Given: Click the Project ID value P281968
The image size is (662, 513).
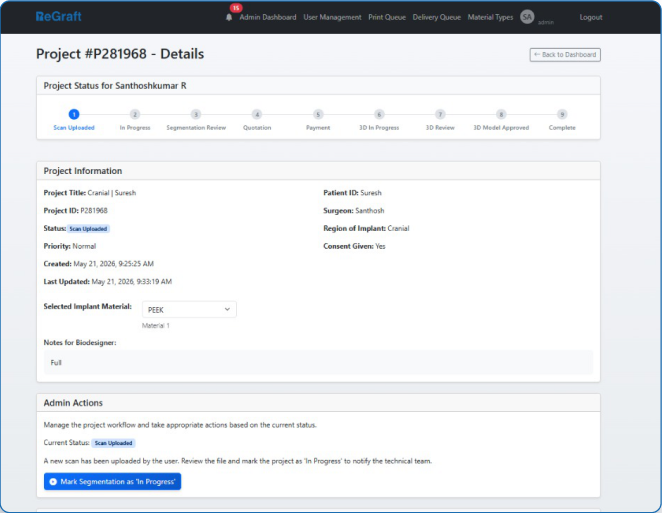Looking at the screenshot, I should (x=94, y=210).
